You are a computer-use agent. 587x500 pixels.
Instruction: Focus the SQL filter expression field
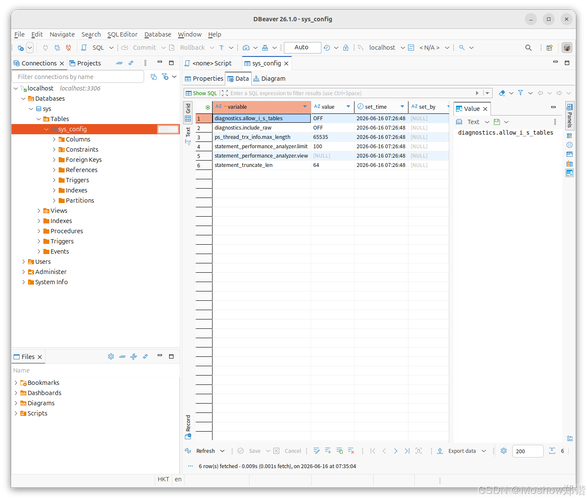[352, 93]
